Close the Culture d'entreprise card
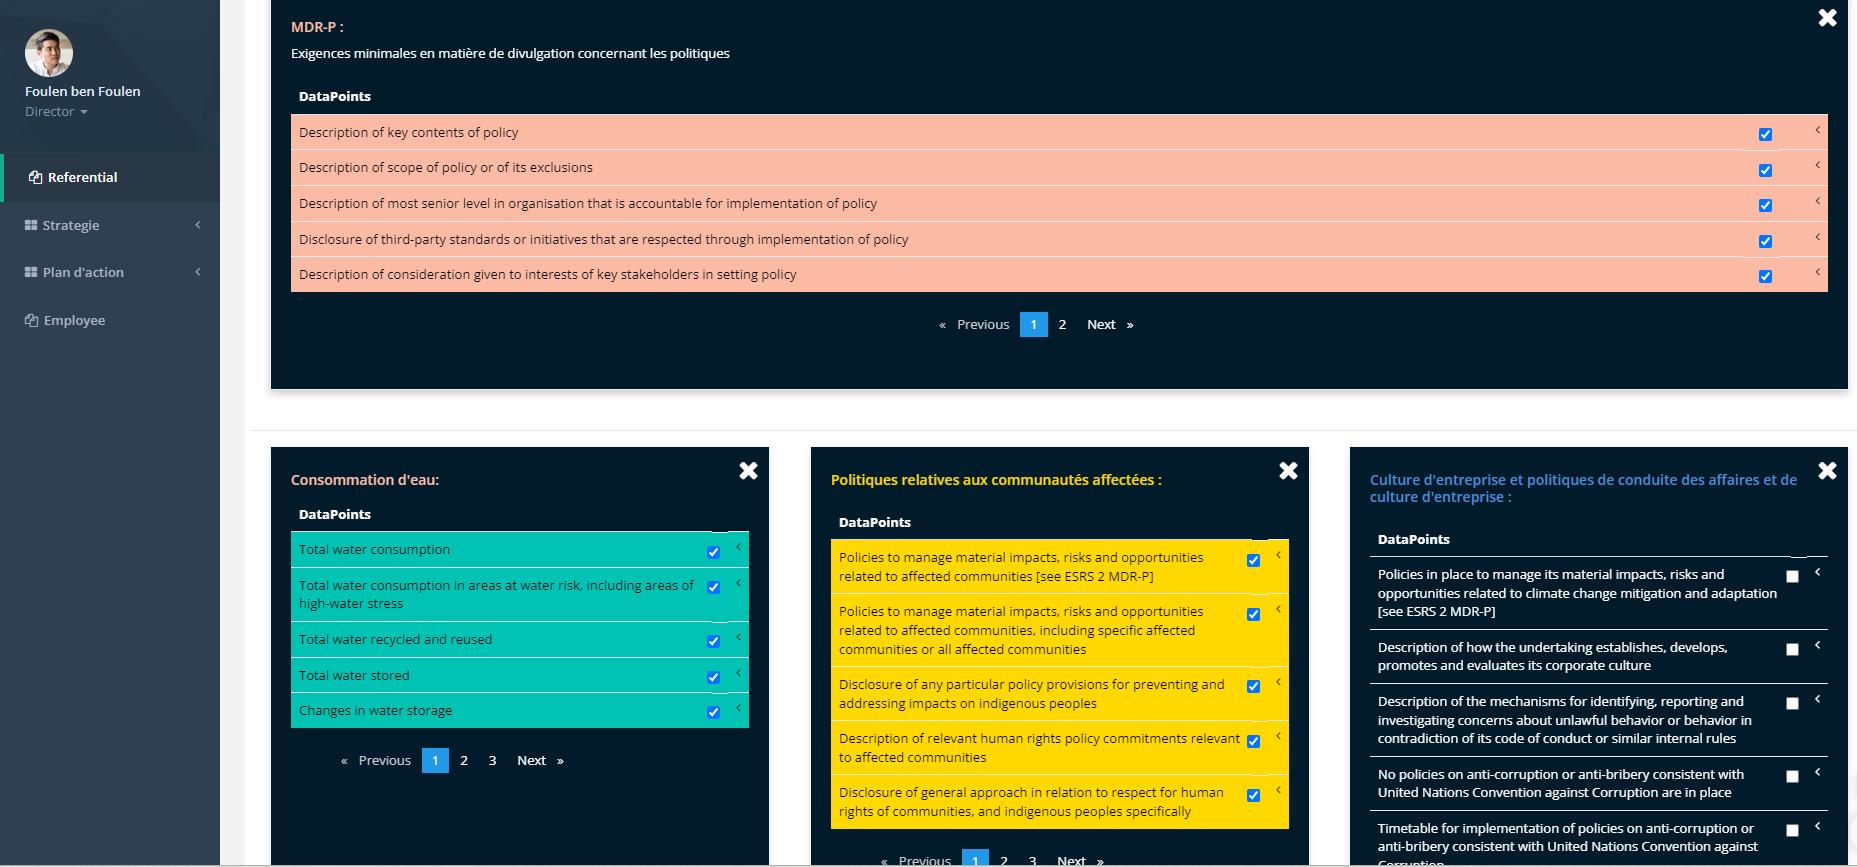Screen dimensions: 1857x867 tap(1827, 471)
